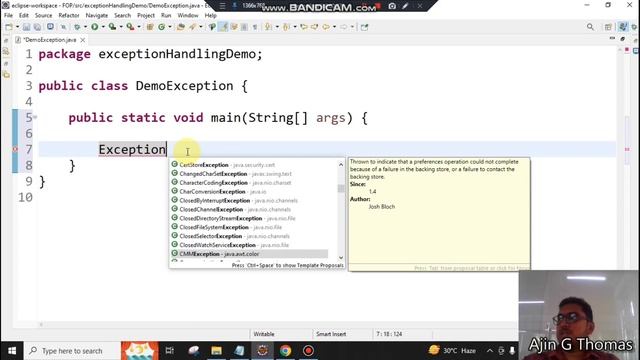
Task: Expand the Debug configurations dropdown arrow
Action: pos(85,27)
